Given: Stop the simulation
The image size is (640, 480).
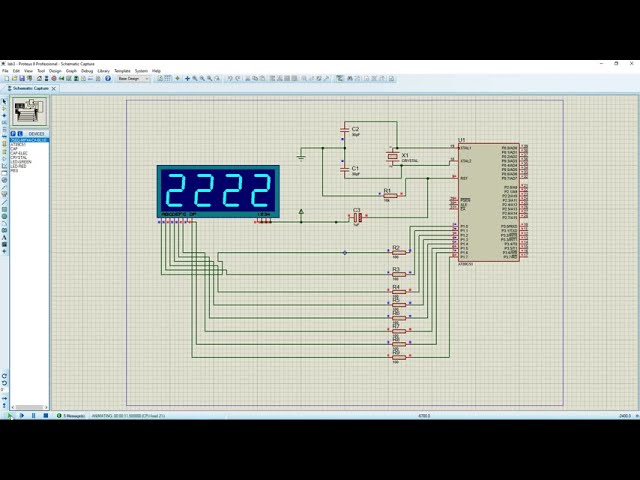Looking at the screenshot, I should pyautogui.click(x=46, y=416).
